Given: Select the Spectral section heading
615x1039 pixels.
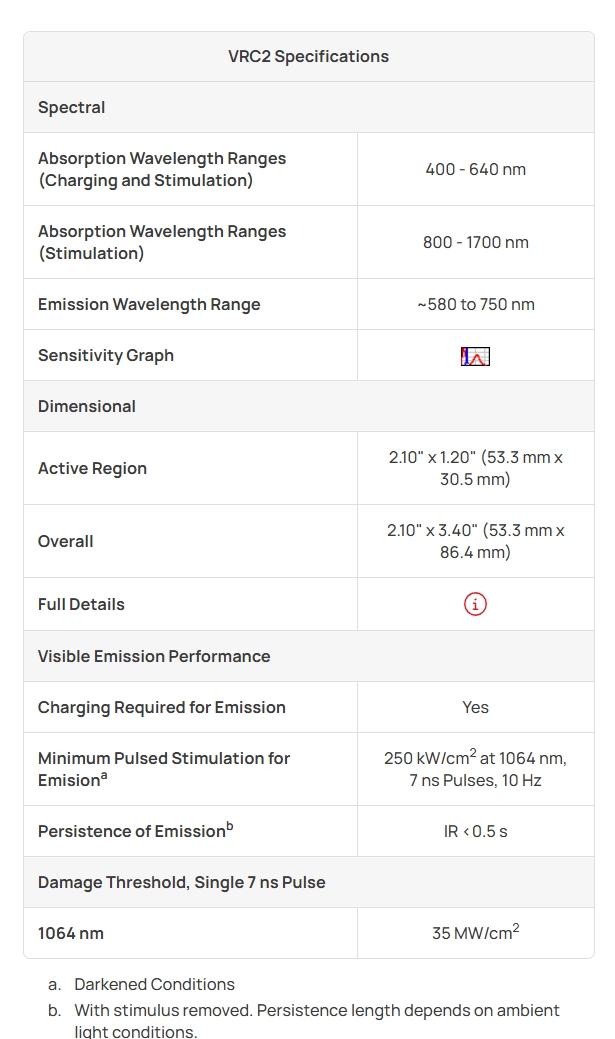Looking at the screenshot, I should 72,107.
